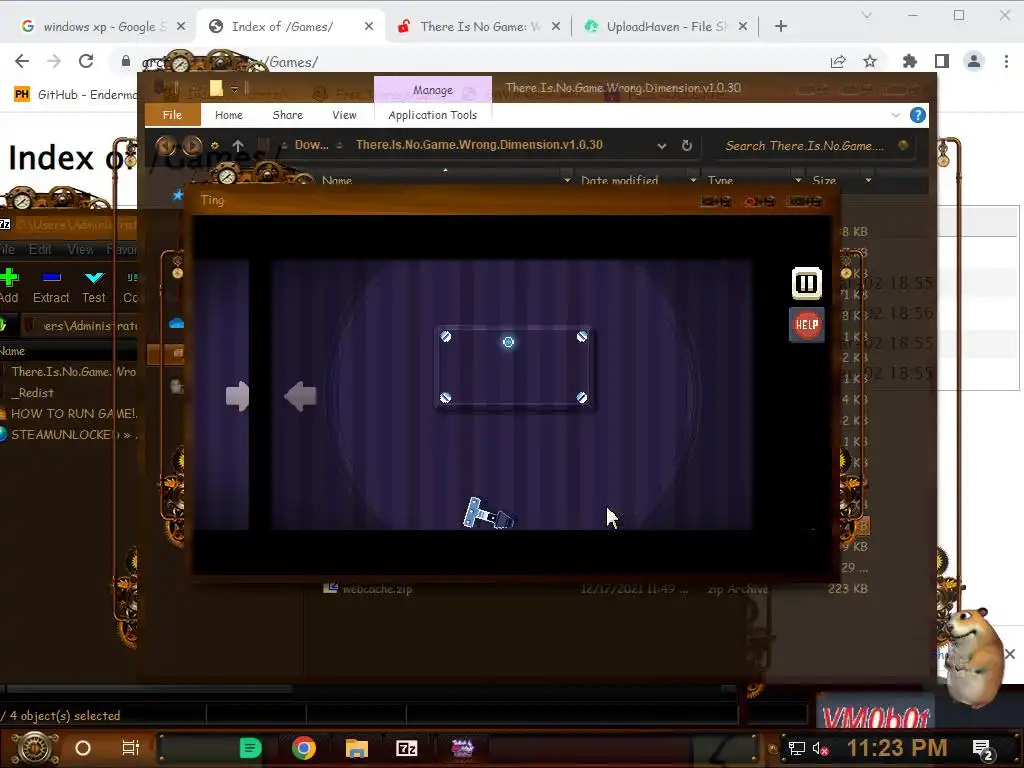
Task: Open Explorer help question mark icon
Action: [918, 116]
